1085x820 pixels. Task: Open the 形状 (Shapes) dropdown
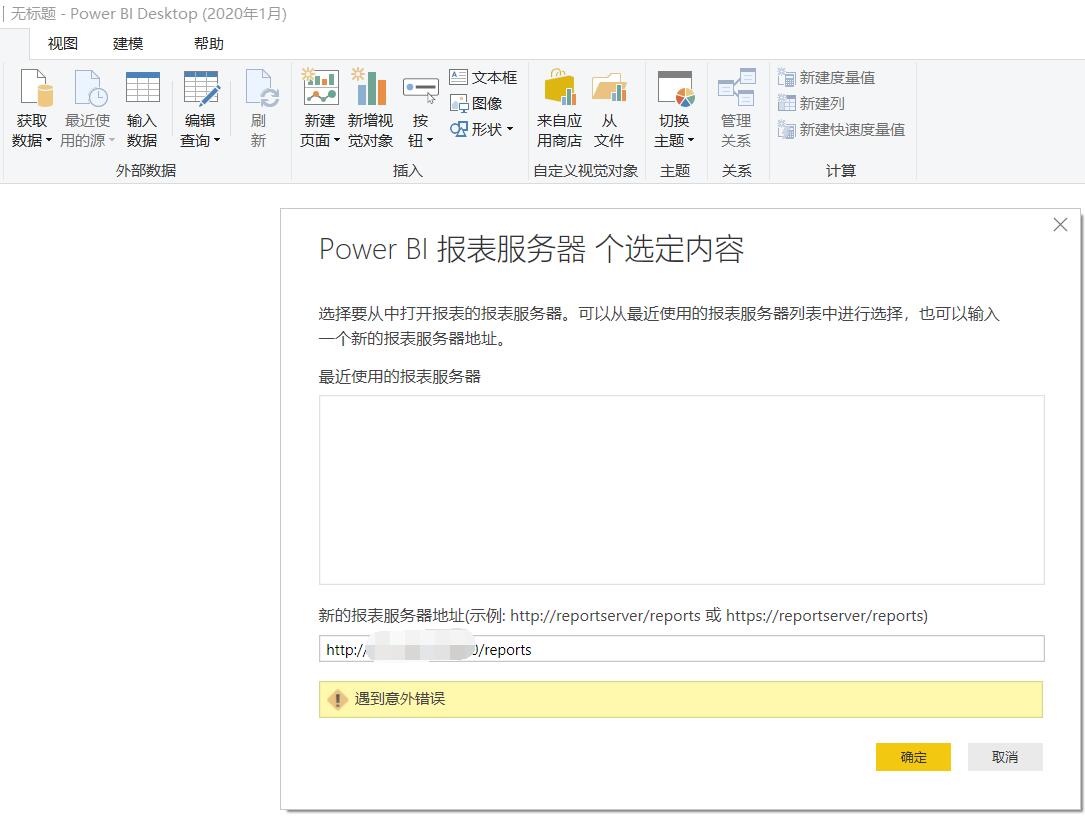508,129
